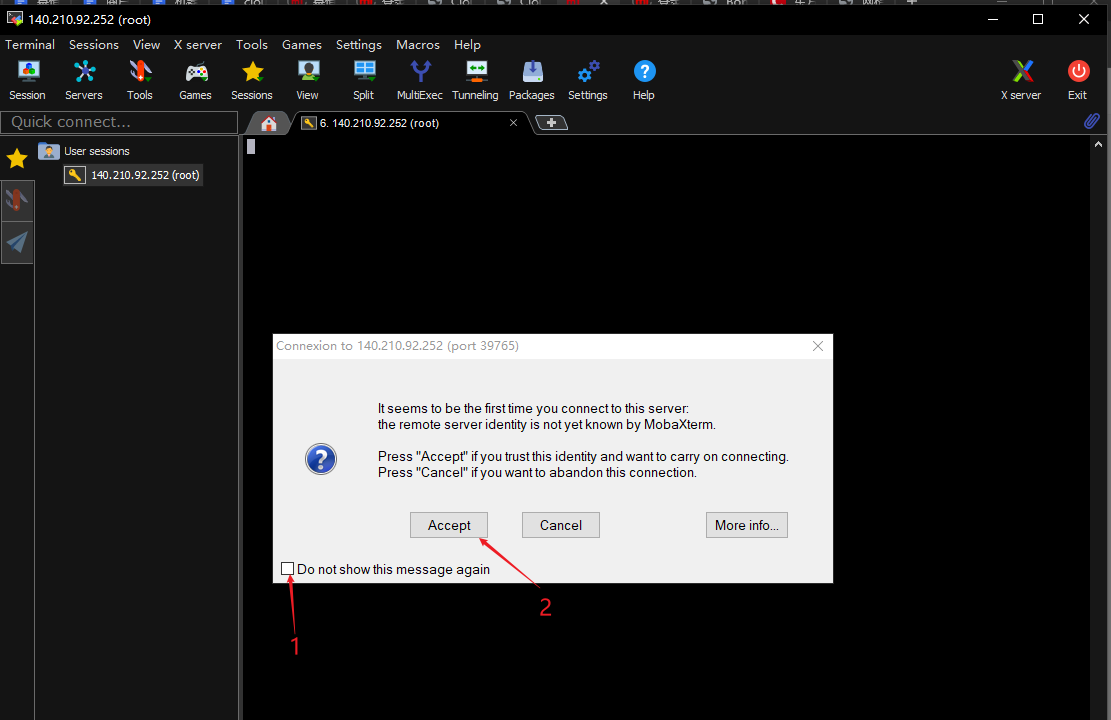Enable "Do not show this message again"
The width and height of the screenshot is (1111, 720).
click(x=288, y=569)
